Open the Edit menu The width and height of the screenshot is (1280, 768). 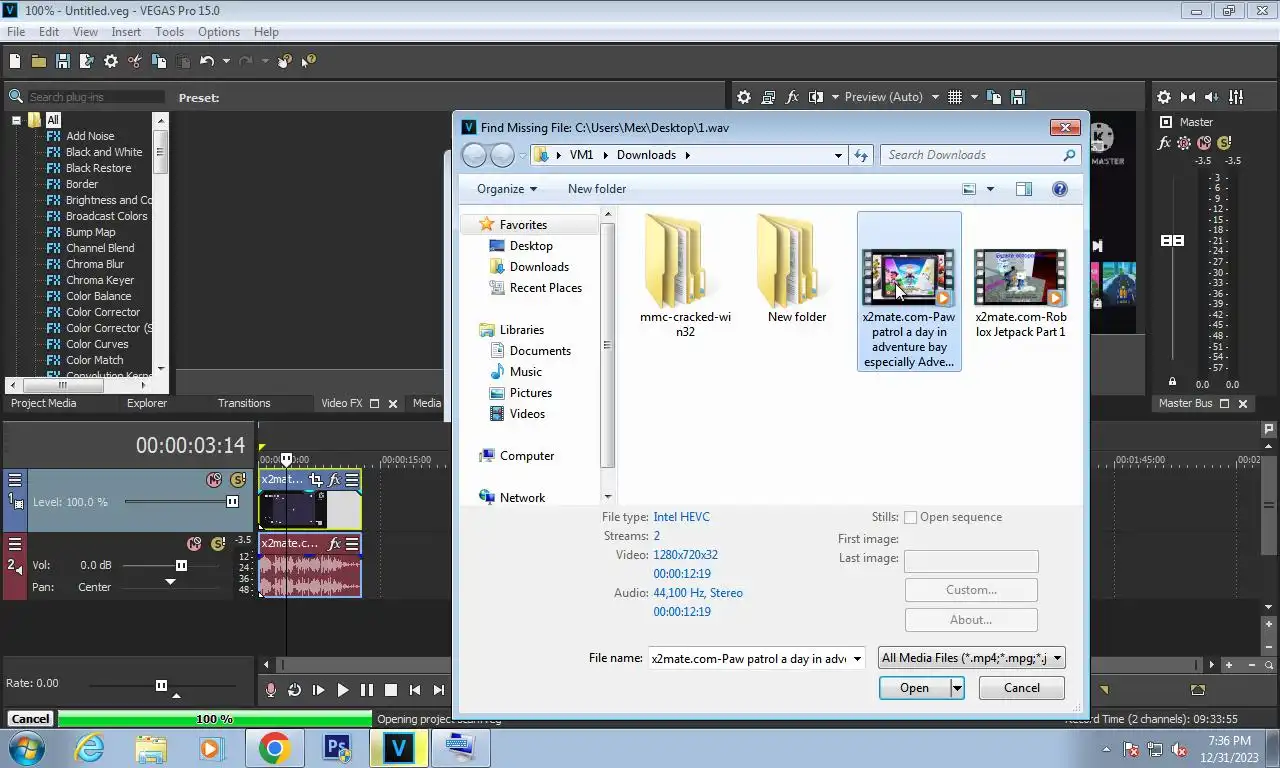49,32
